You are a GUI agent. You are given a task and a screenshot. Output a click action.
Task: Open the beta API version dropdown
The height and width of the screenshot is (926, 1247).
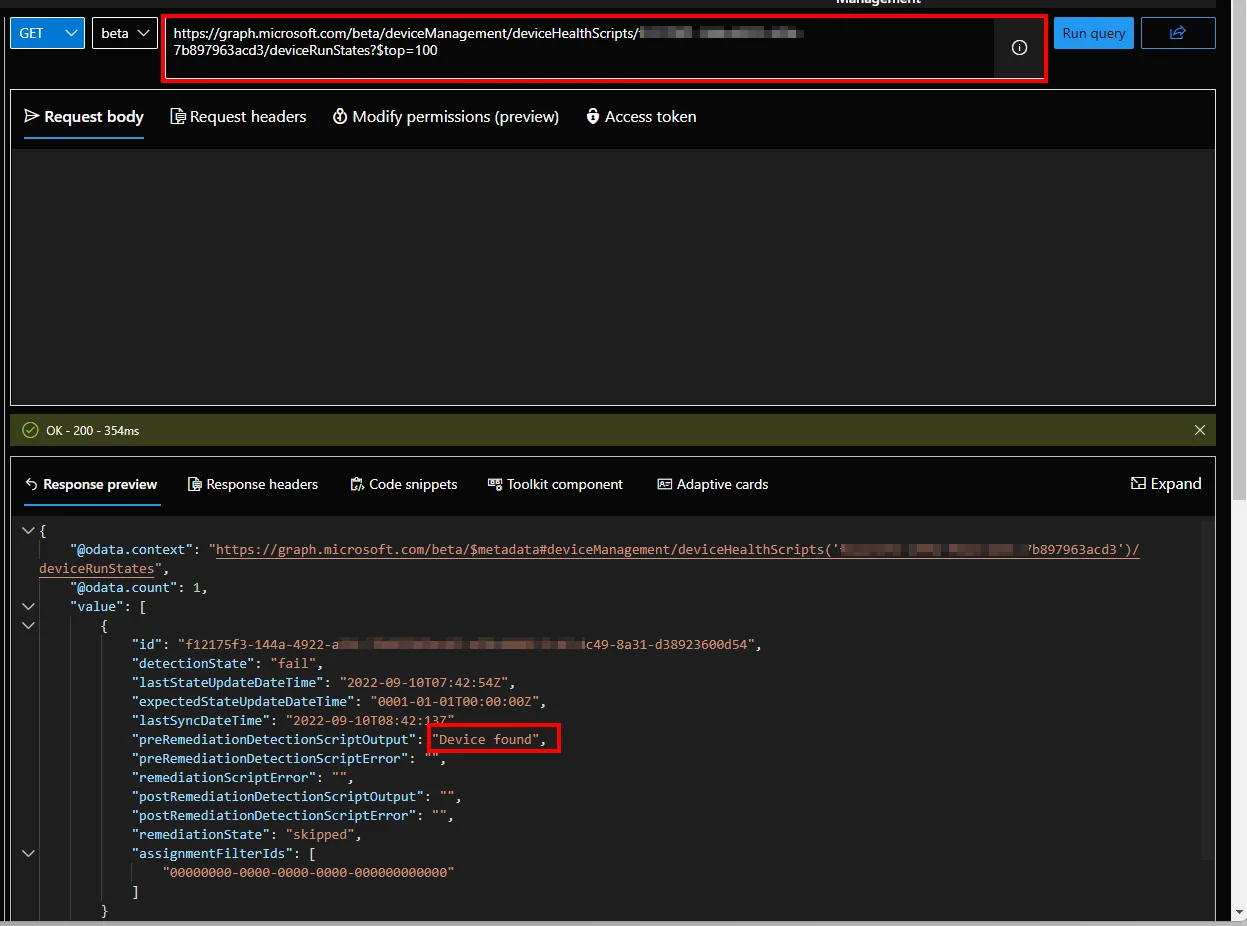pyautogui.click(x=125, y=33)
